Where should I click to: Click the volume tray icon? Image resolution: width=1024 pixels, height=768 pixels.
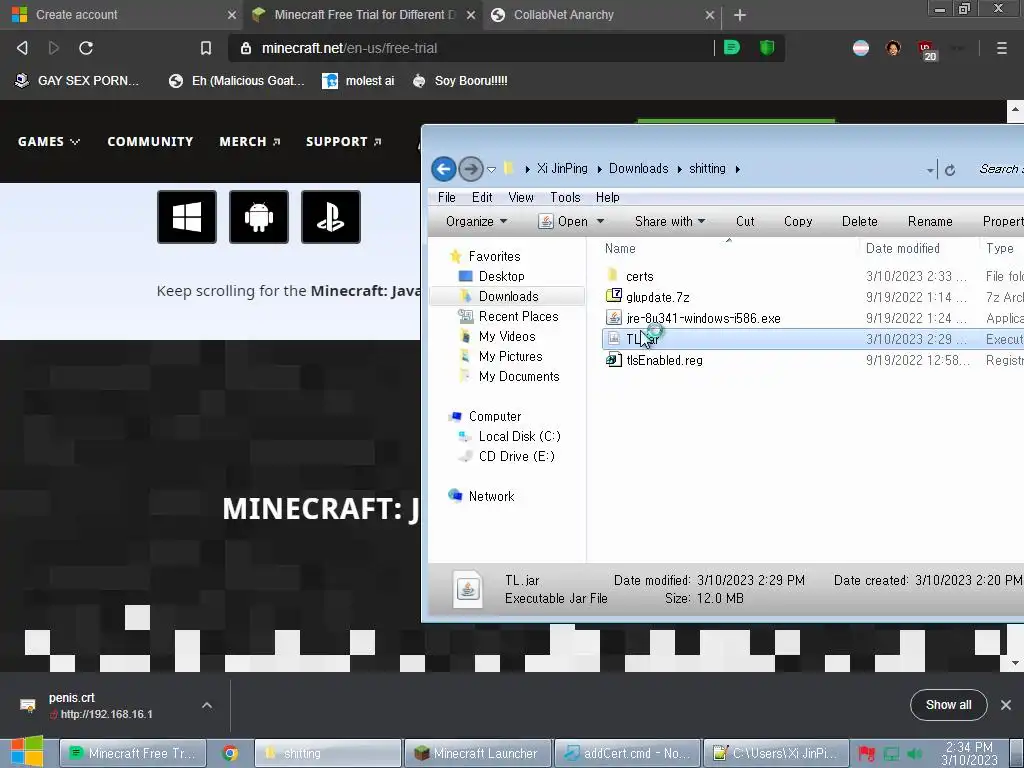[914, 754]
